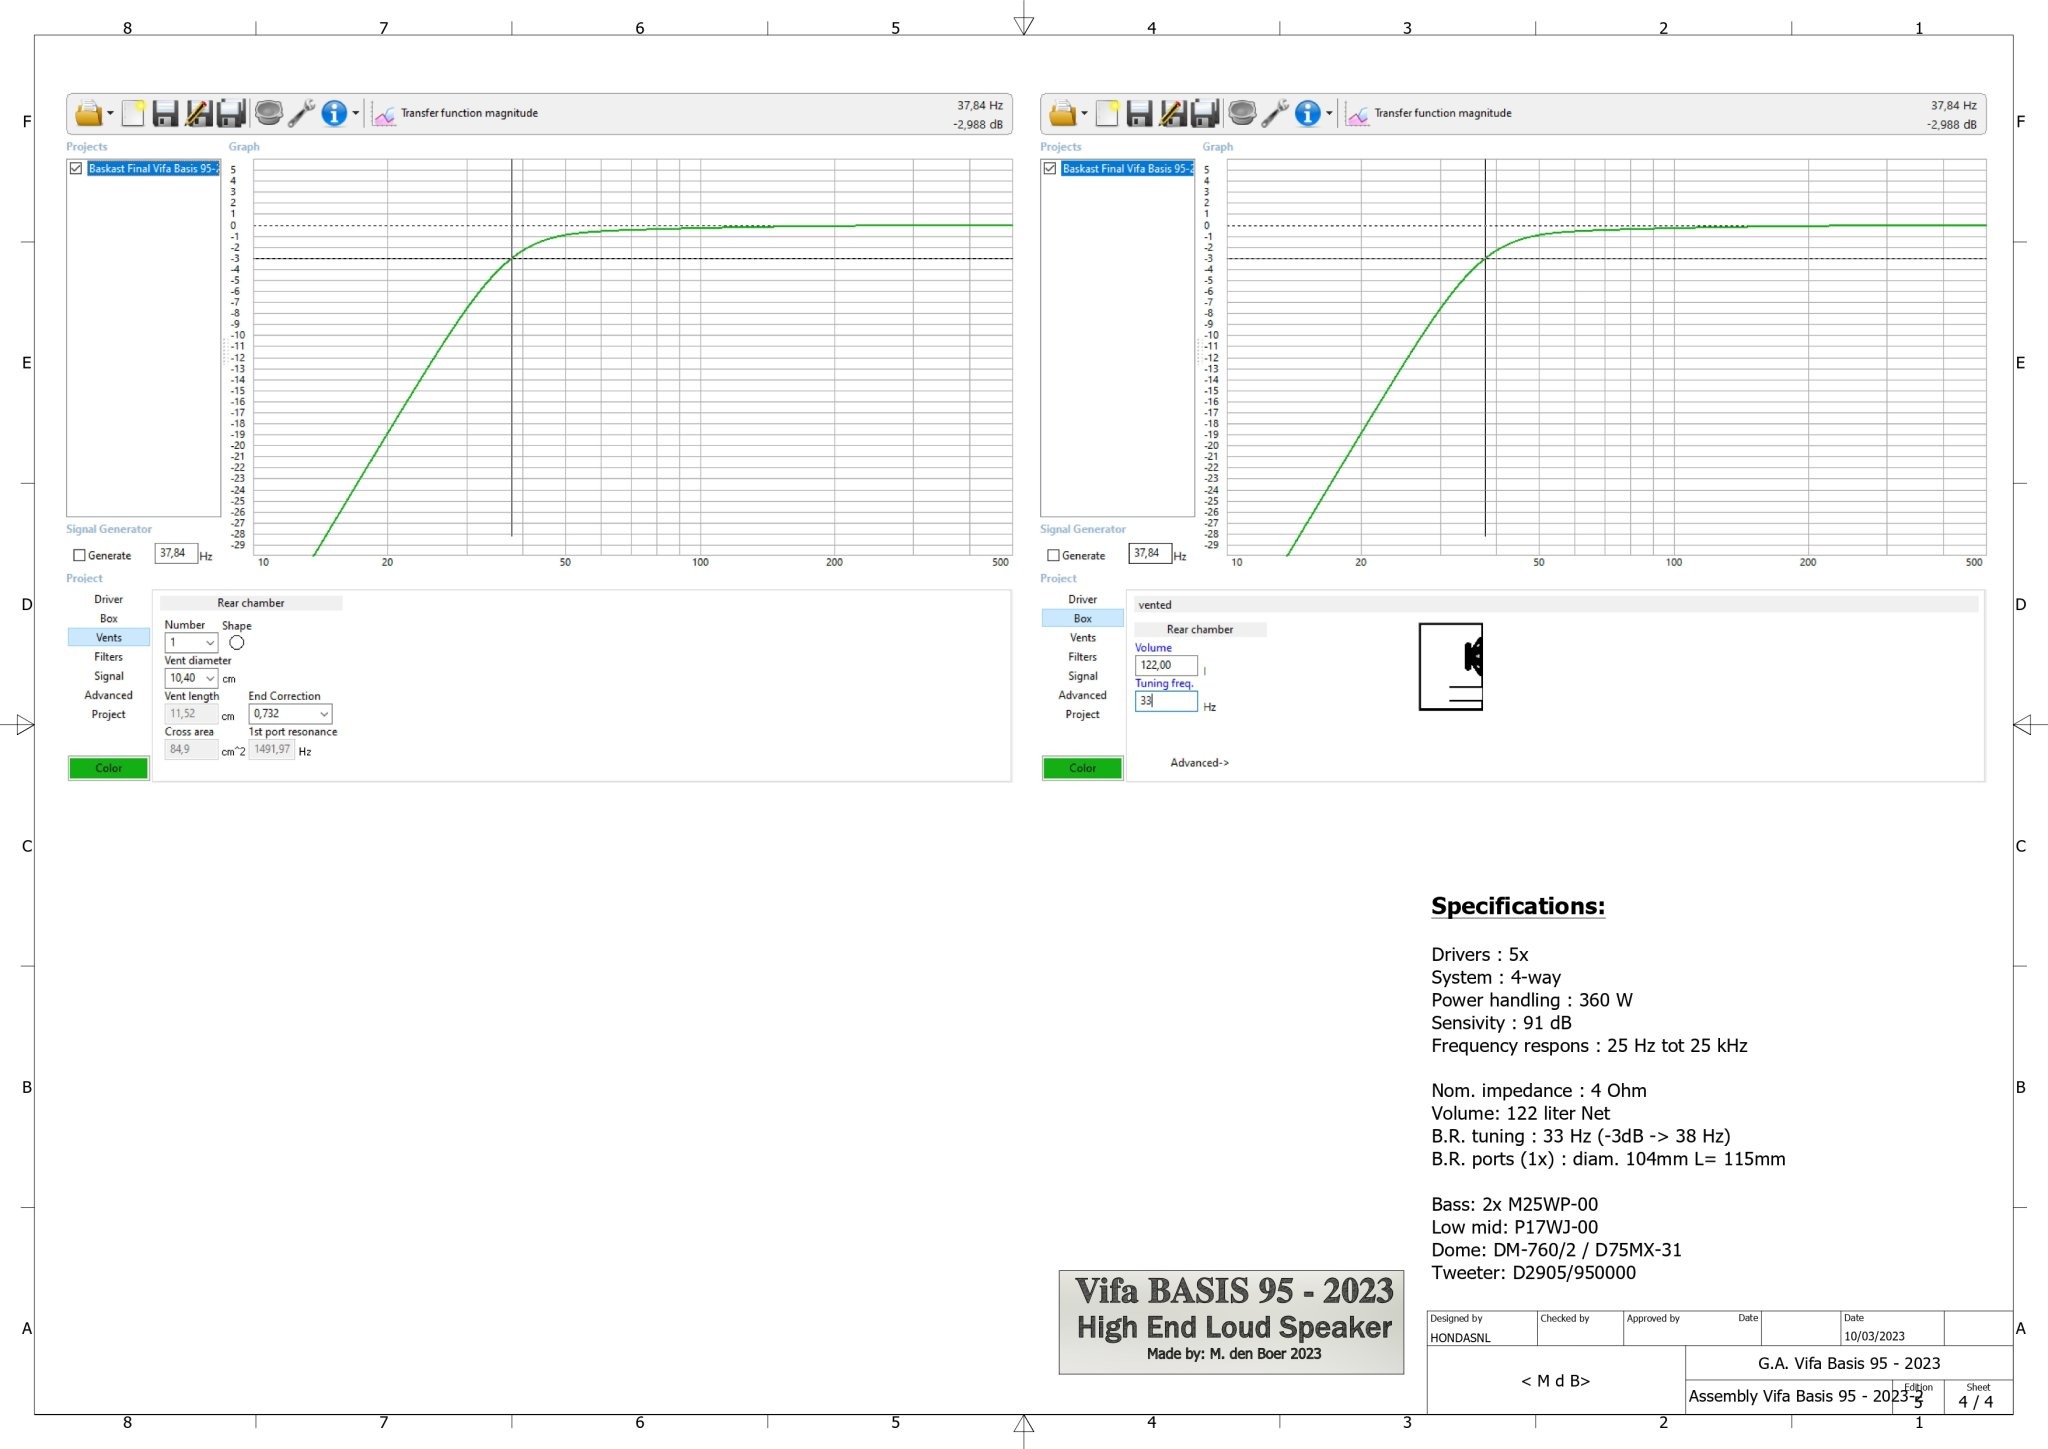Image resolution: width=2048 pixels, height=1449 pixels.
Task: Click blue info icon in Vents-settings window
Action: (334, 113)
